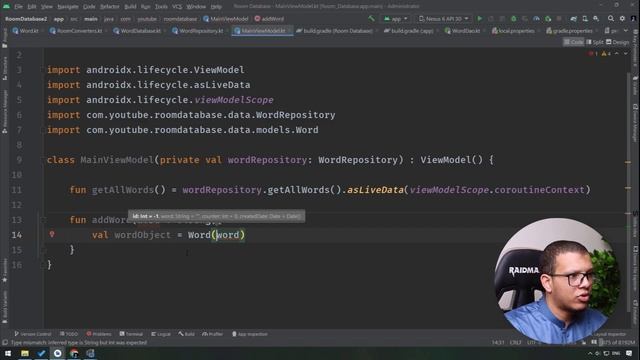Switch to the WordDatabase.kt tab

click(x=138, y=31)
